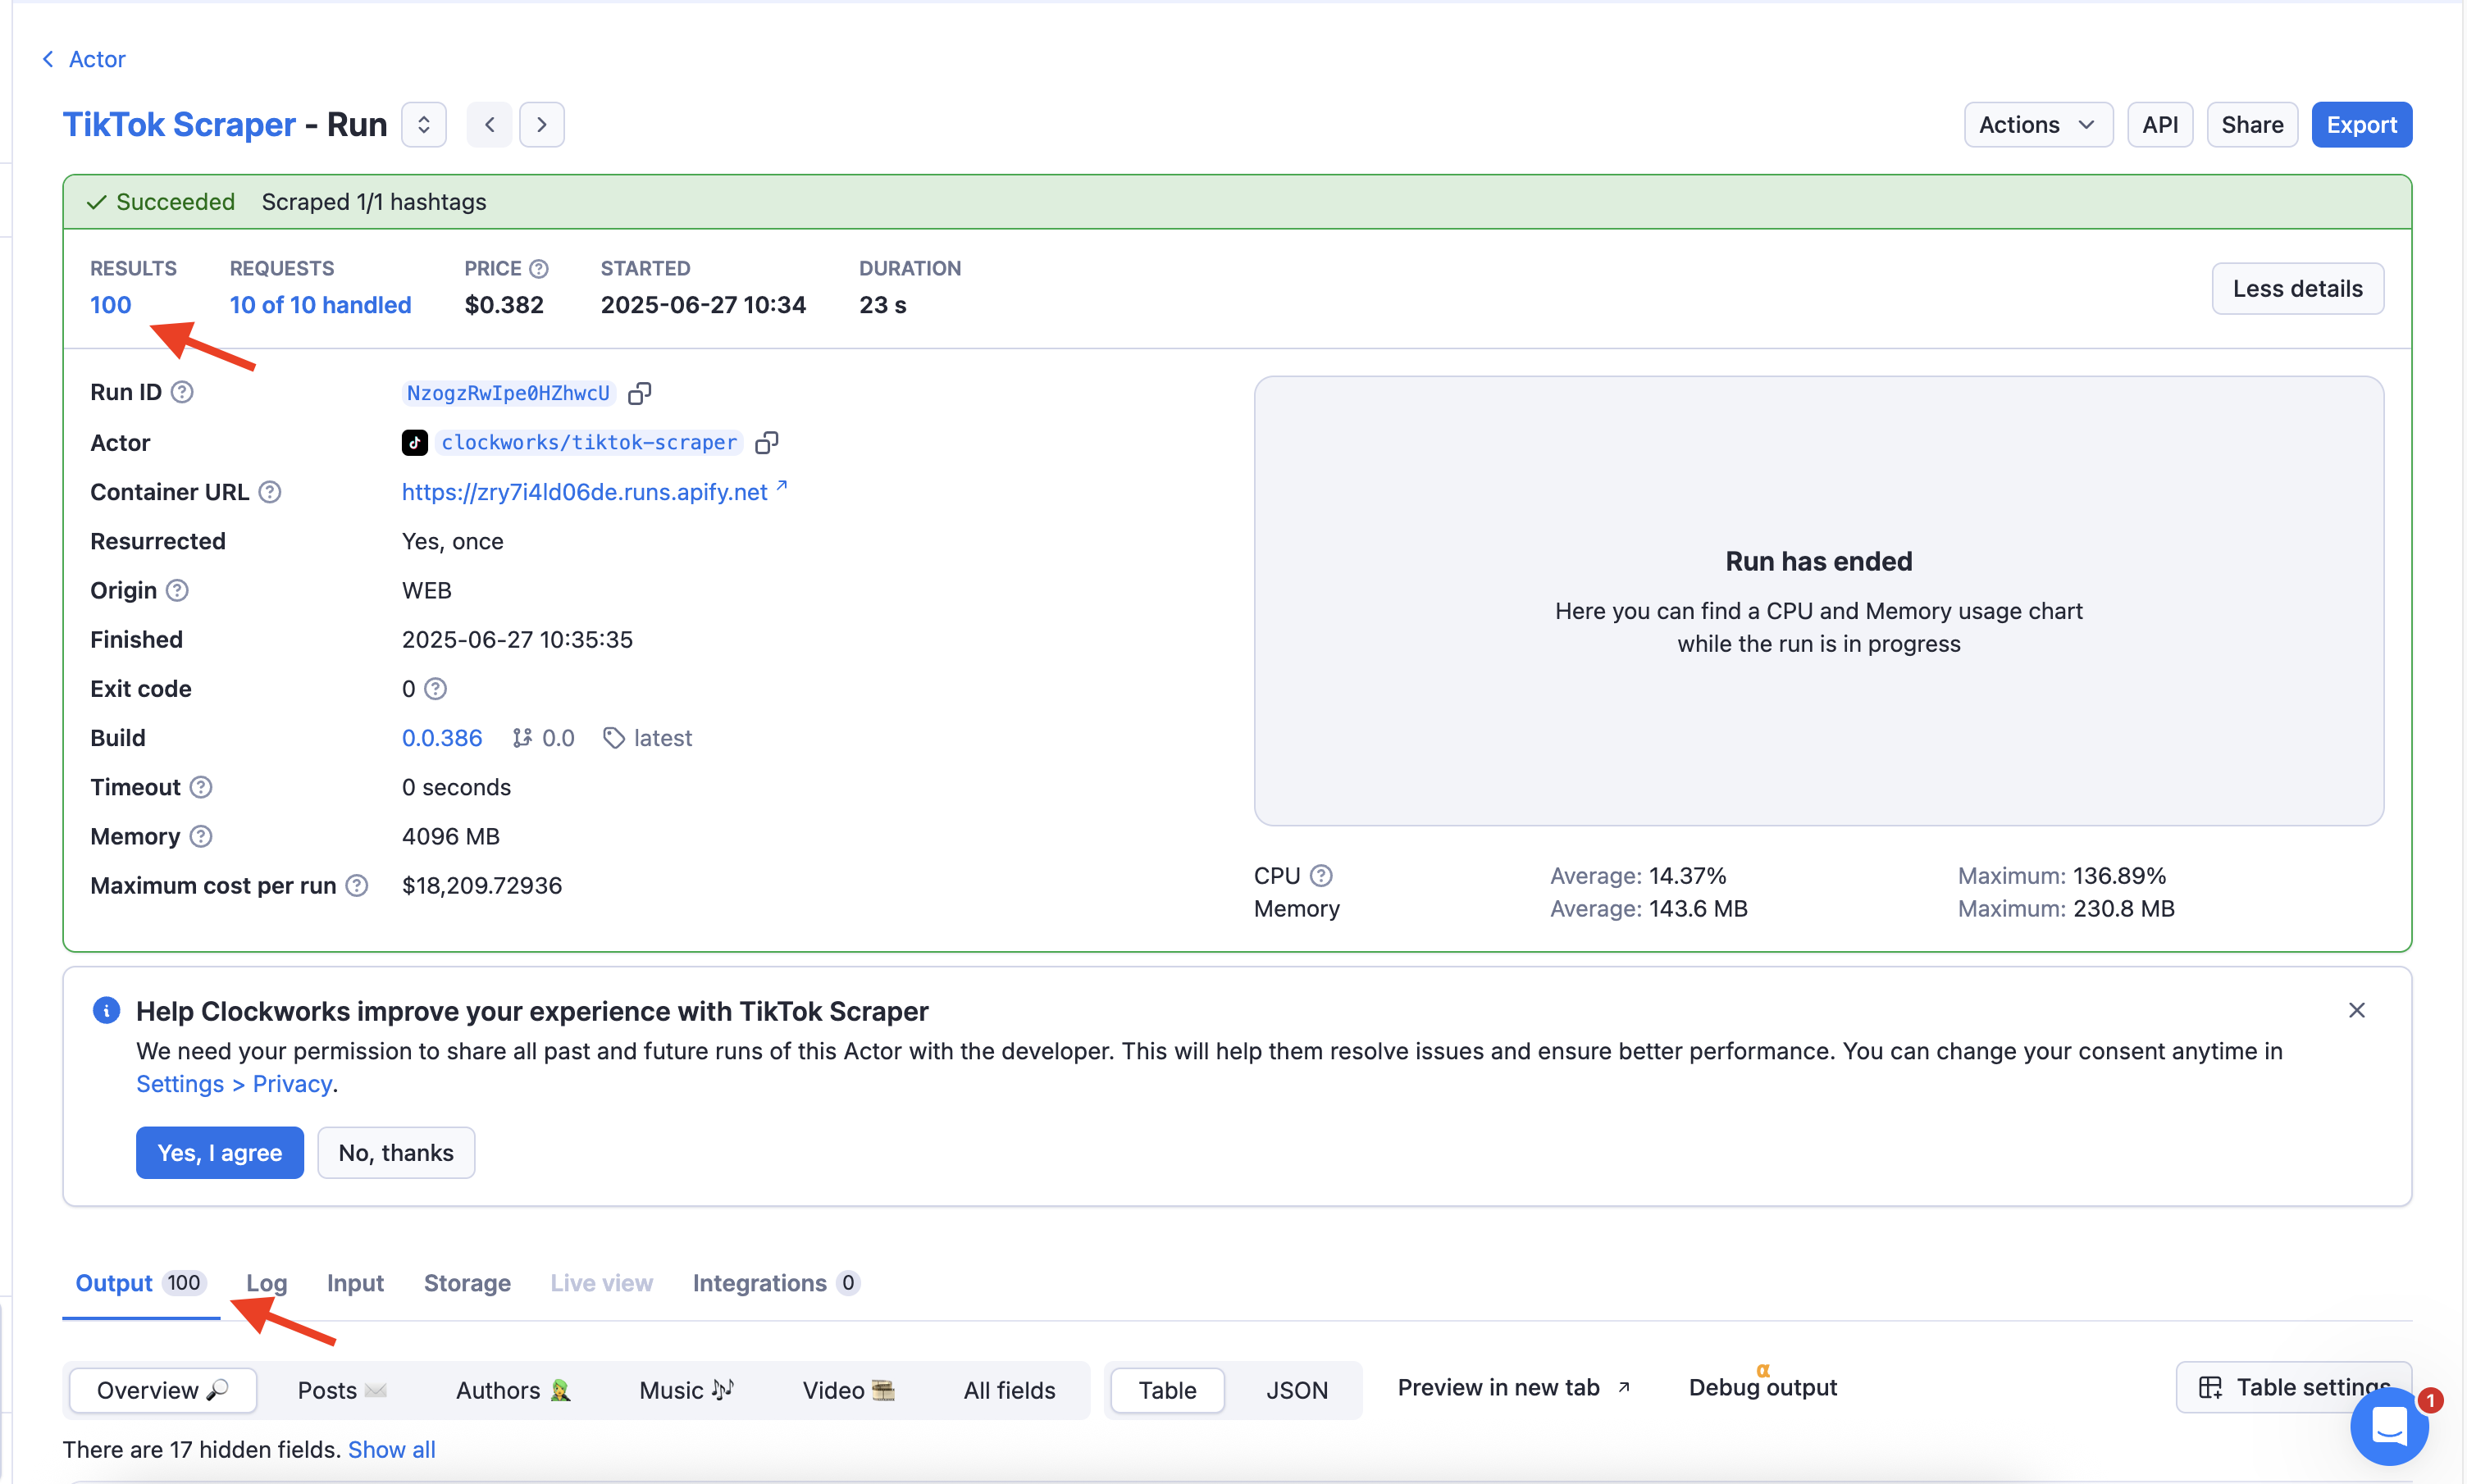Show help for the Run ID
Viewport: 2467px width, 1484px height.
click(182, 392)
